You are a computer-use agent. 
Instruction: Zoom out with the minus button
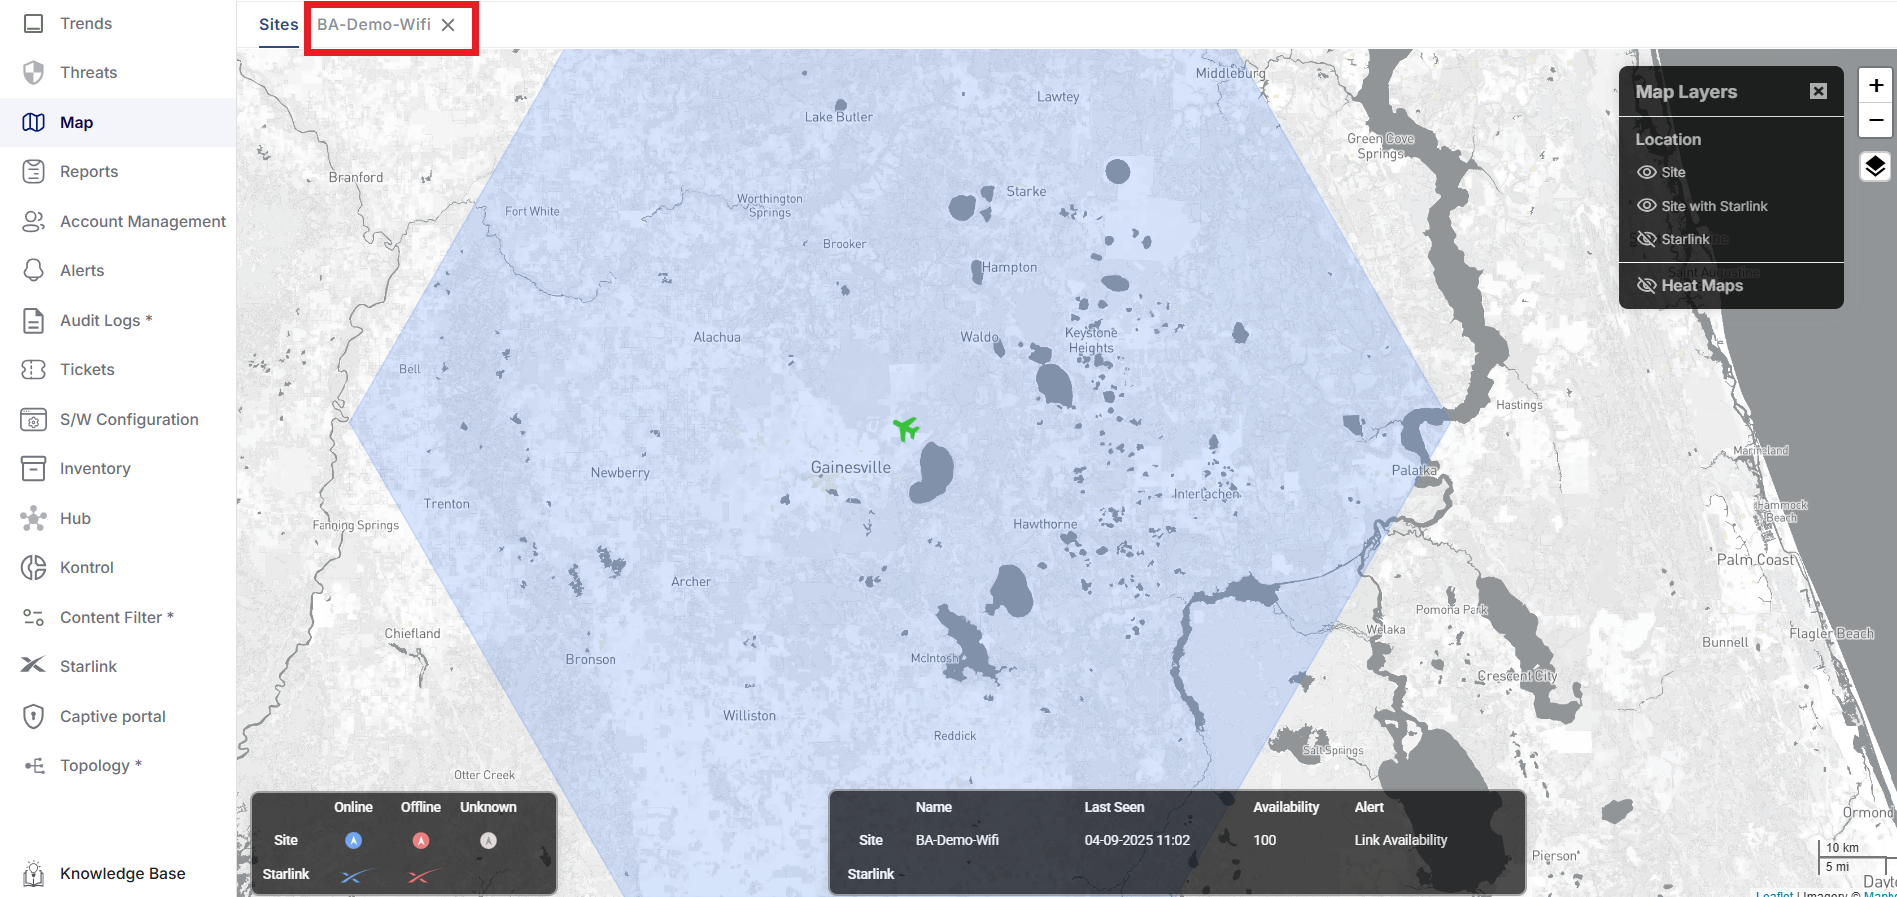[x=1875, y=121]
